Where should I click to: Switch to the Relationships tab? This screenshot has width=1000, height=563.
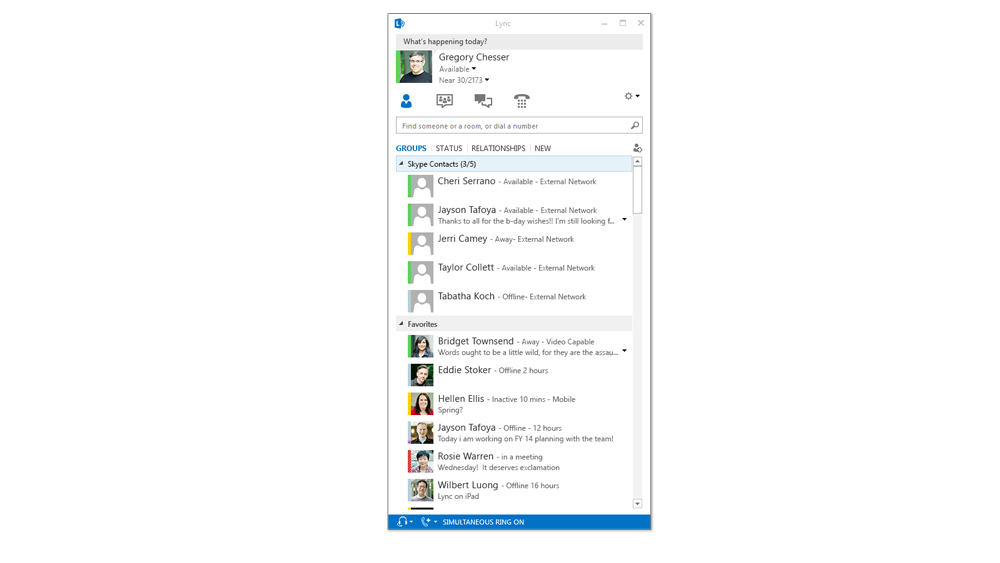498,148
